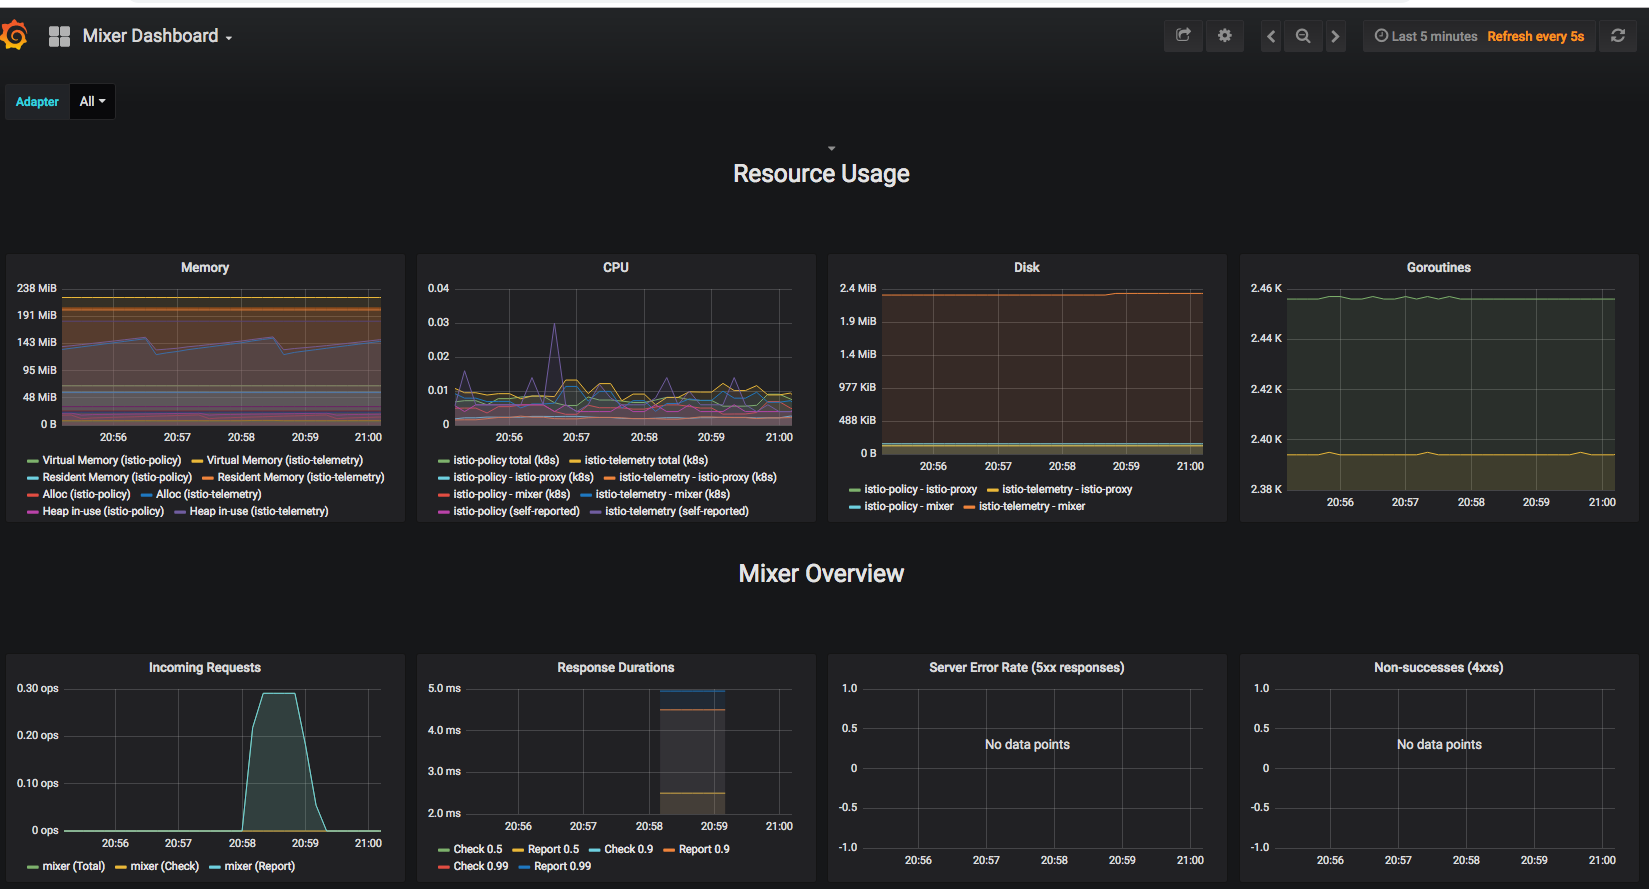Open the CPU panel title menu
Viewport: 1649px width, 889px height.
coord(616,267)
